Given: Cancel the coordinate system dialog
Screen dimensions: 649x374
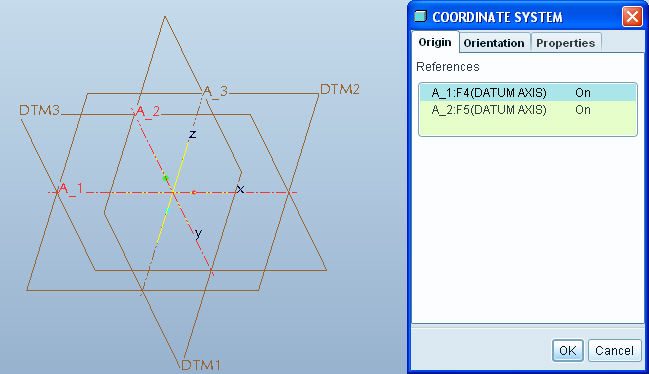Looking at the screenshot, I should (x=614, y=350).
